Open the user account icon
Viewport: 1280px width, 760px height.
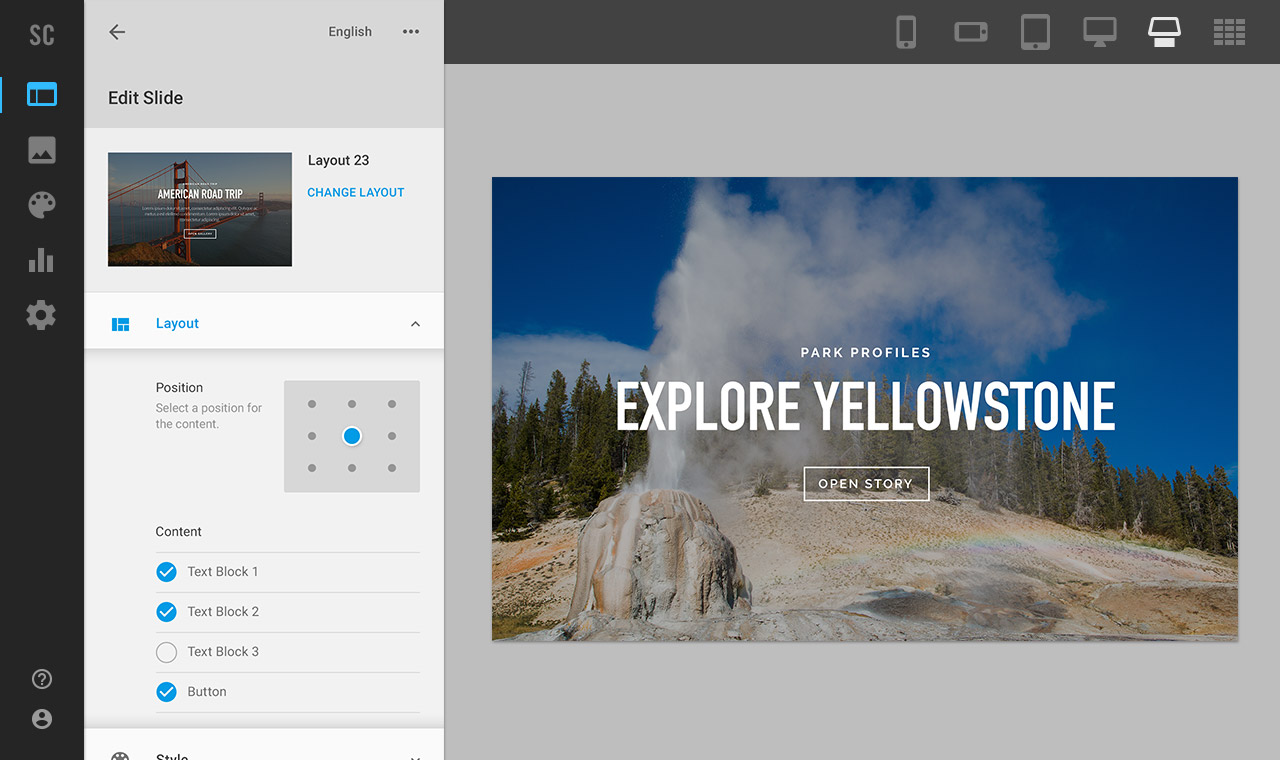[42, 719]
